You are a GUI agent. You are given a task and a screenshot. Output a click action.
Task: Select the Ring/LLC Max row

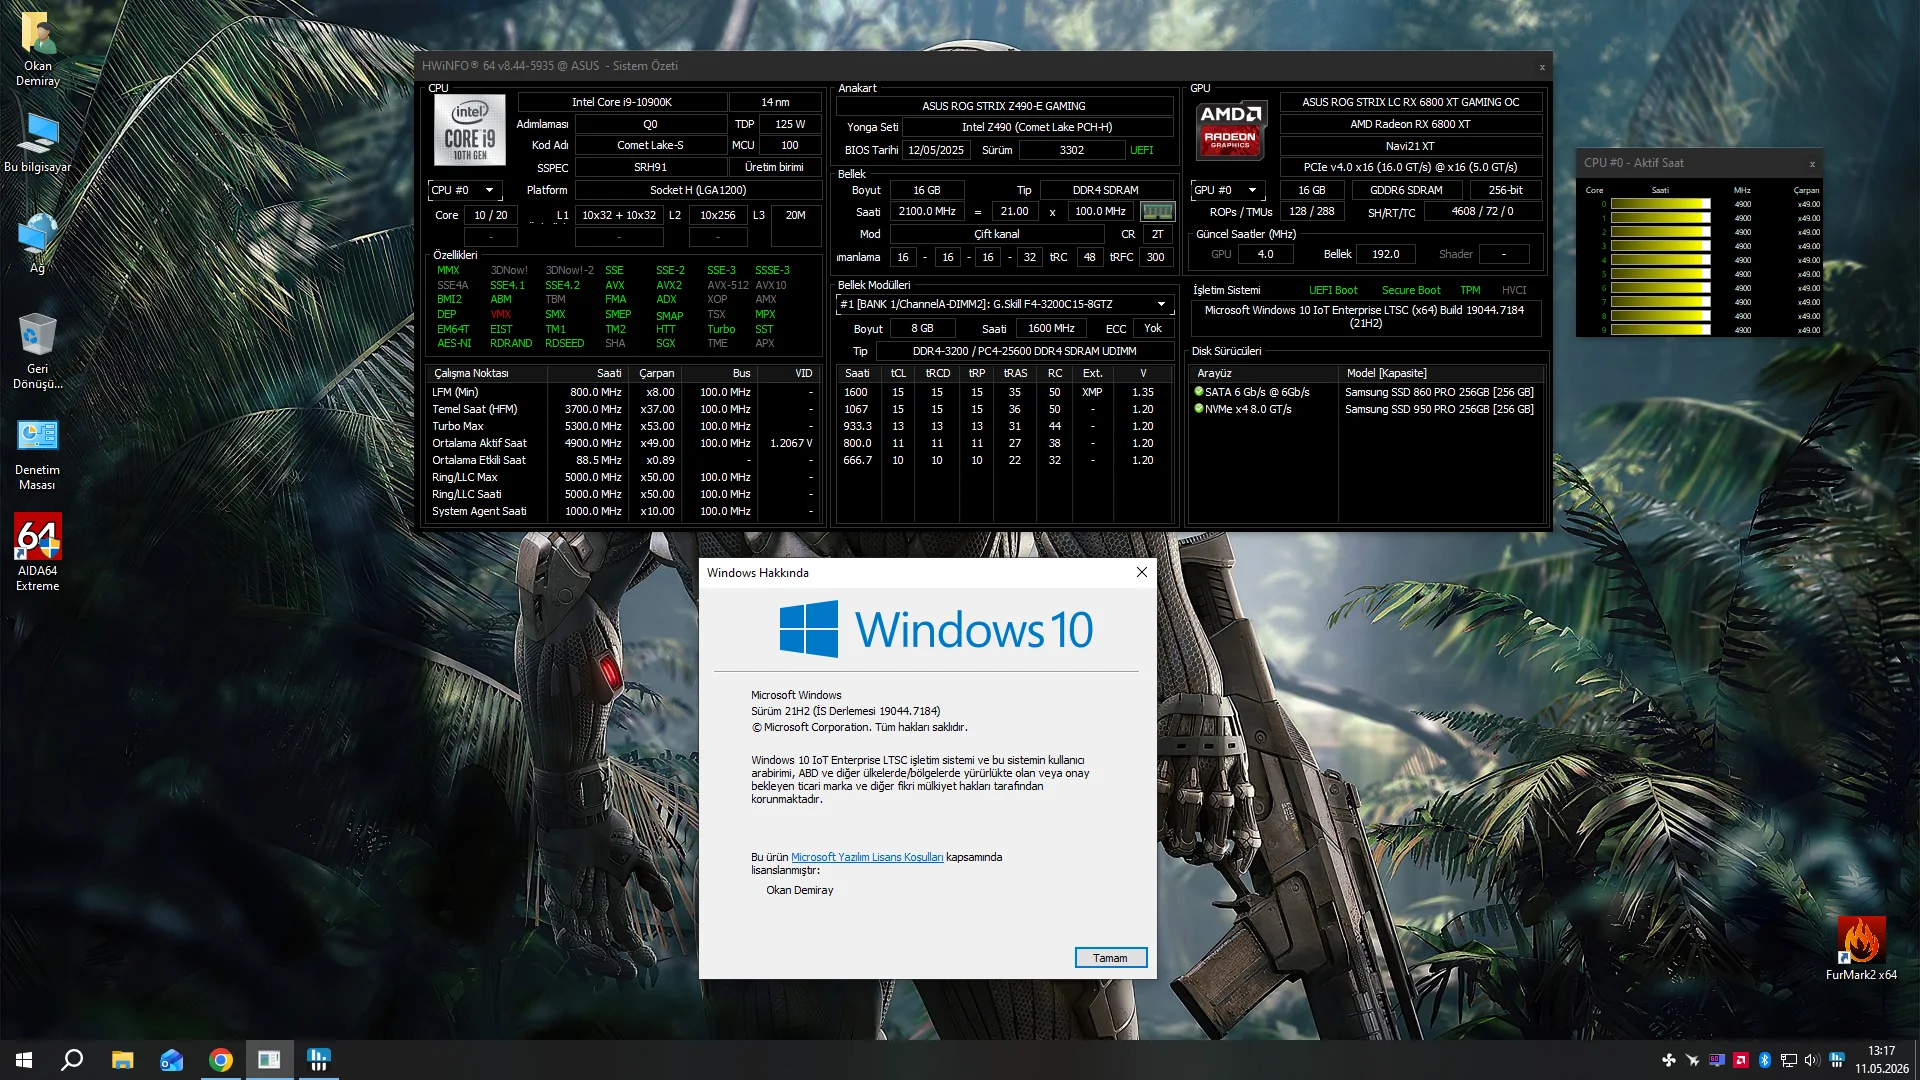click(x=623, y=477)
